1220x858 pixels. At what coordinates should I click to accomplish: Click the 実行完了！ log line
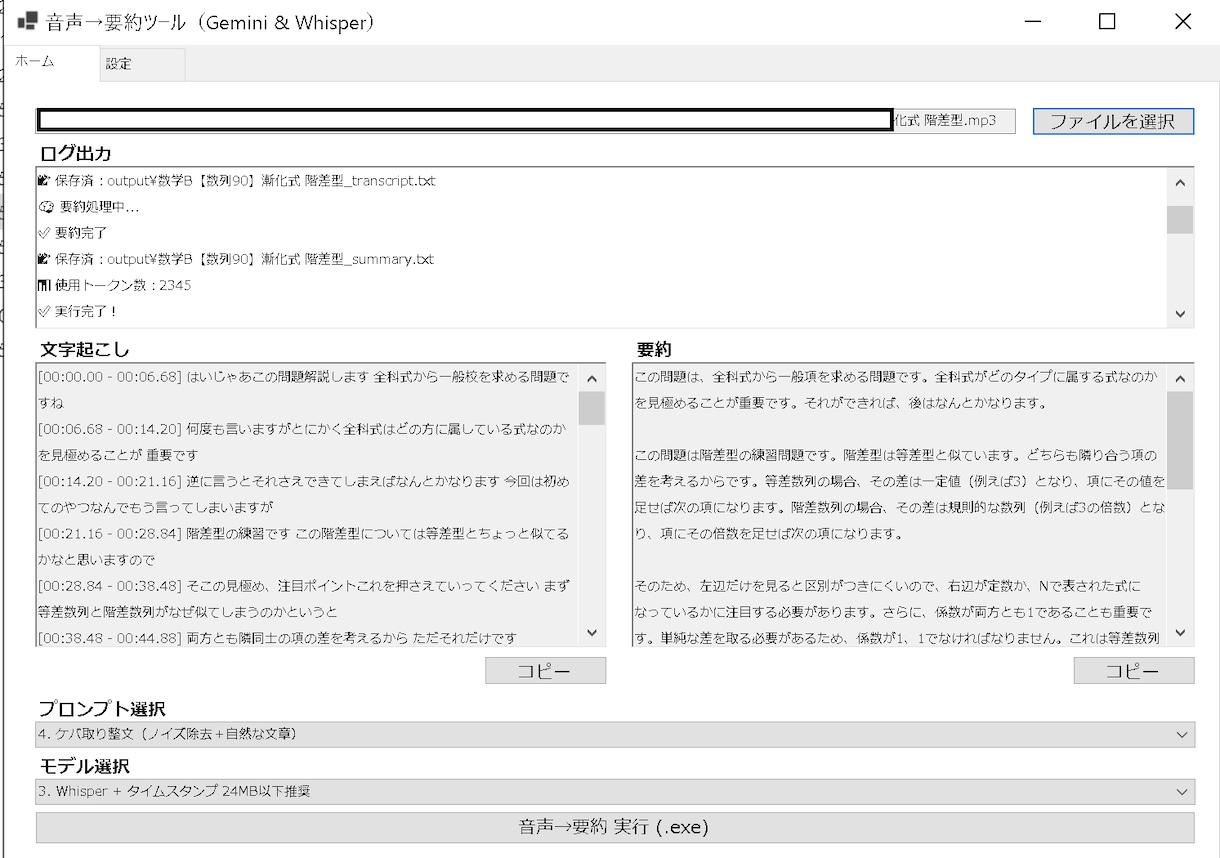pyautogui.click(x=77, y=311)
